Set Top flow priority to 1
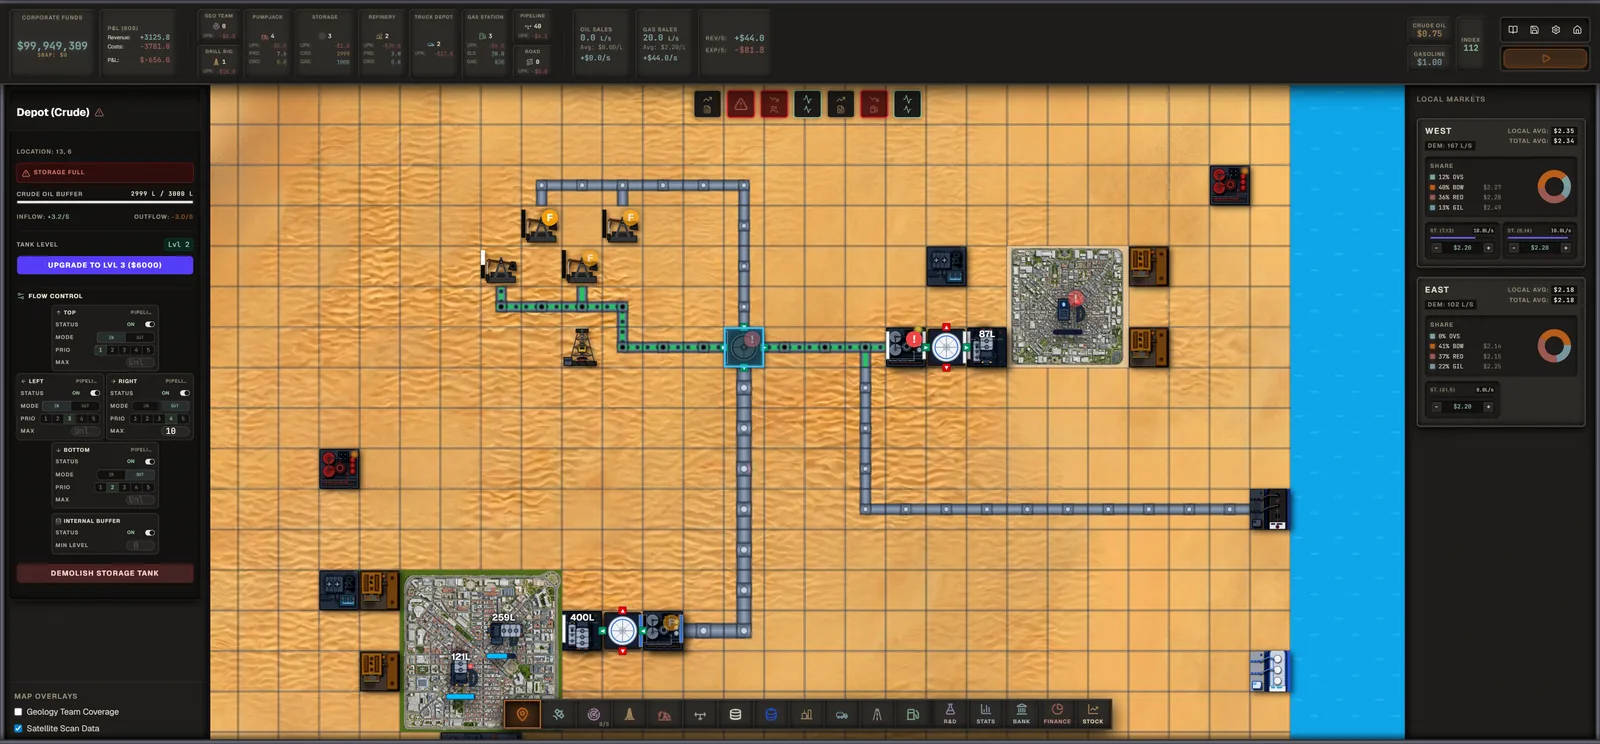The width and height of the screenshot is (1600, 744). click(100, 350)
